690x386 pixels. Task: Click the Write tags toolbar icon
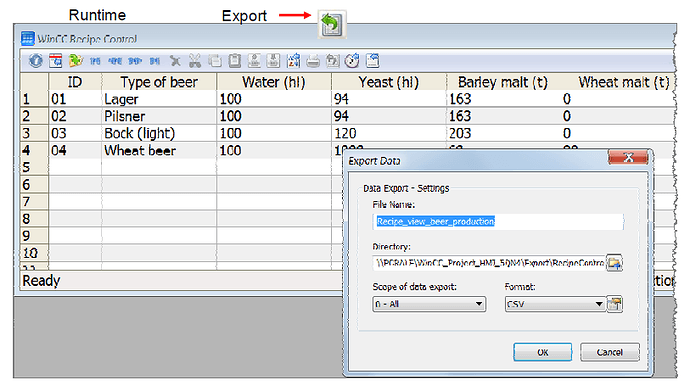click(x=273, y=60)
